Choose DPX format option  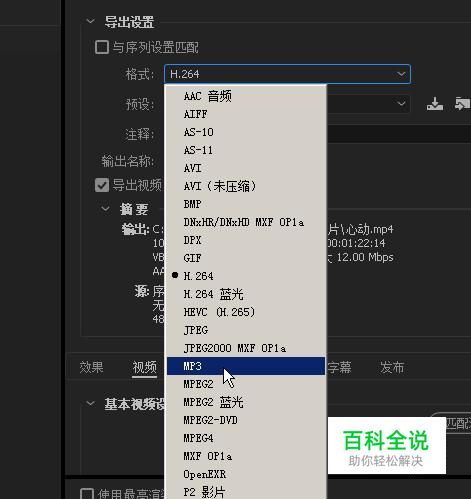point(246,240)
